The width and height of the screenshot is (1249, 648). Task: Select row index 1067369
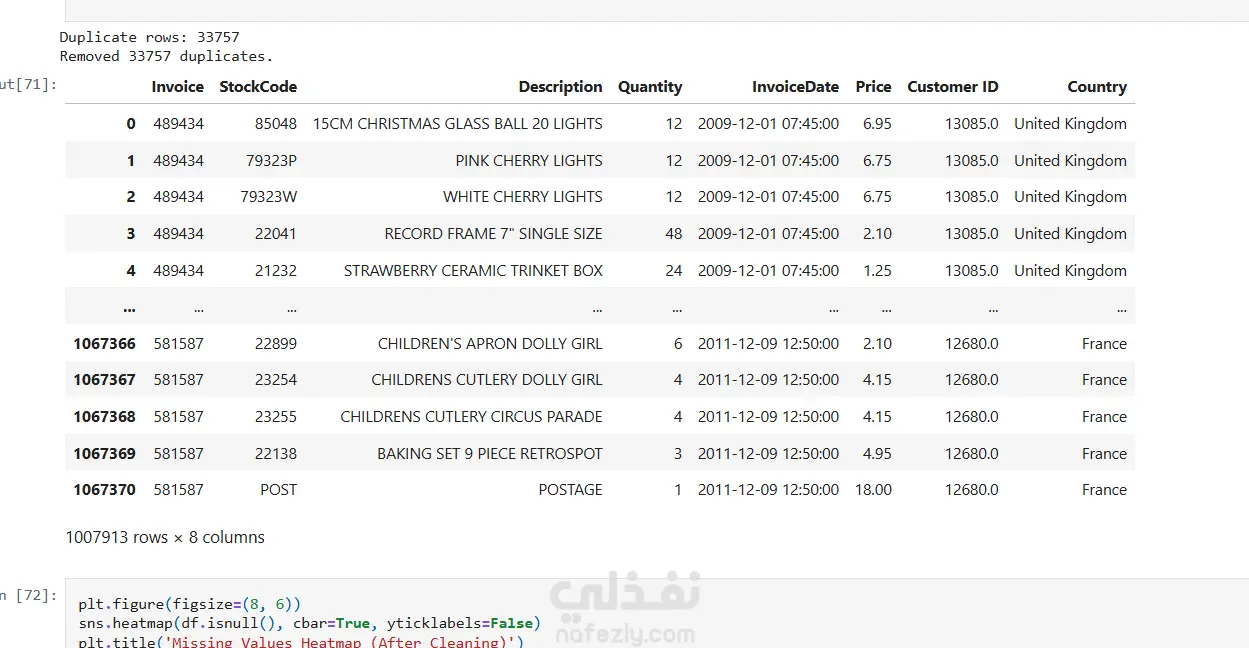[104, 454]
